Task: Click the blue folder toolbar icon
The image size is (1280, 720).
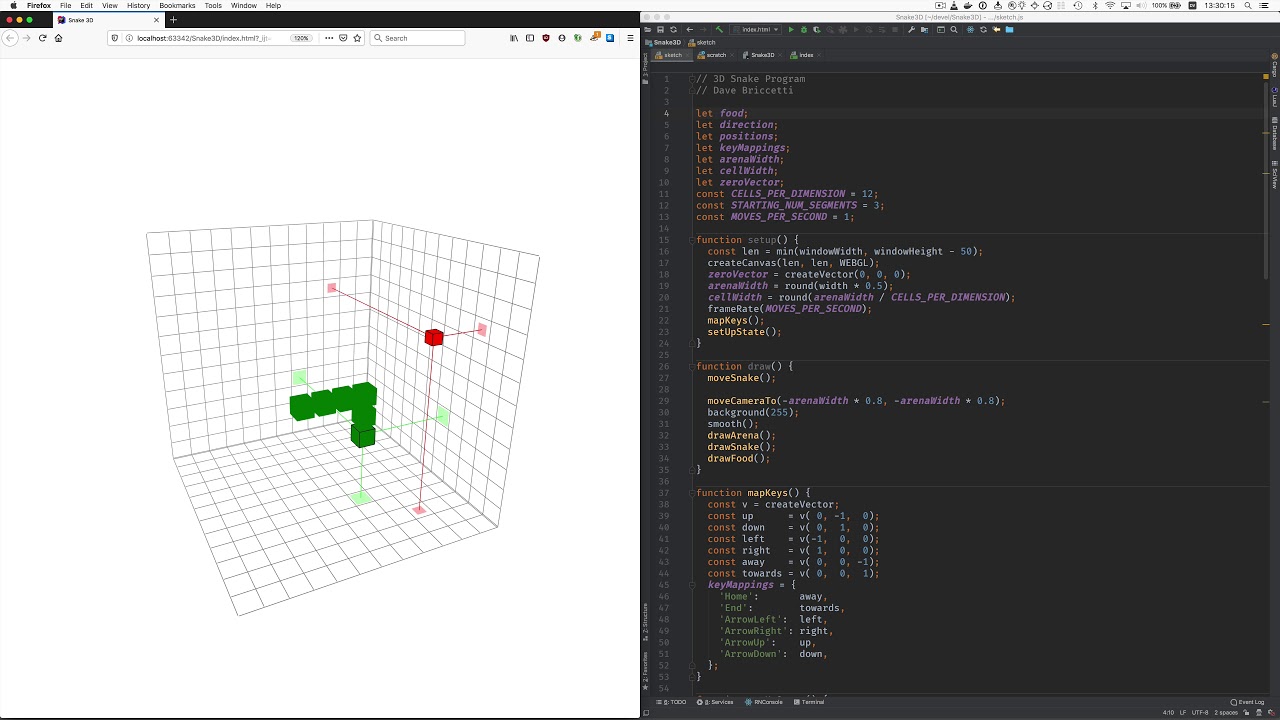Action: click(x=1009, y=30)
